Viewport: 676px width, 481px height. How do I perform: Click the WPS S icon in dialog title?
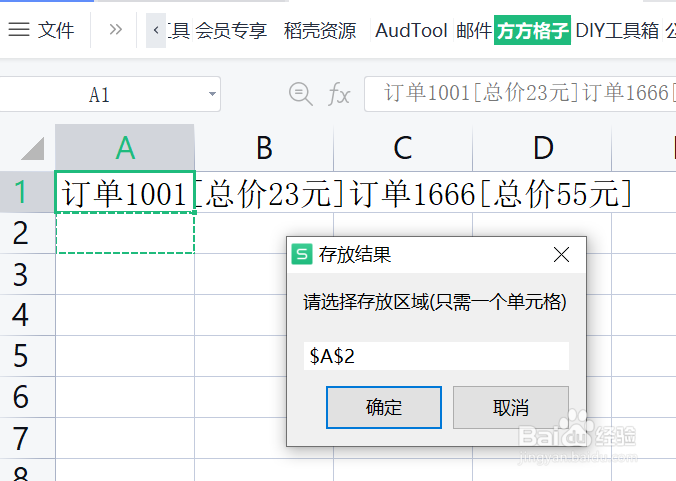pyautogui.click(x=302, y=254)
